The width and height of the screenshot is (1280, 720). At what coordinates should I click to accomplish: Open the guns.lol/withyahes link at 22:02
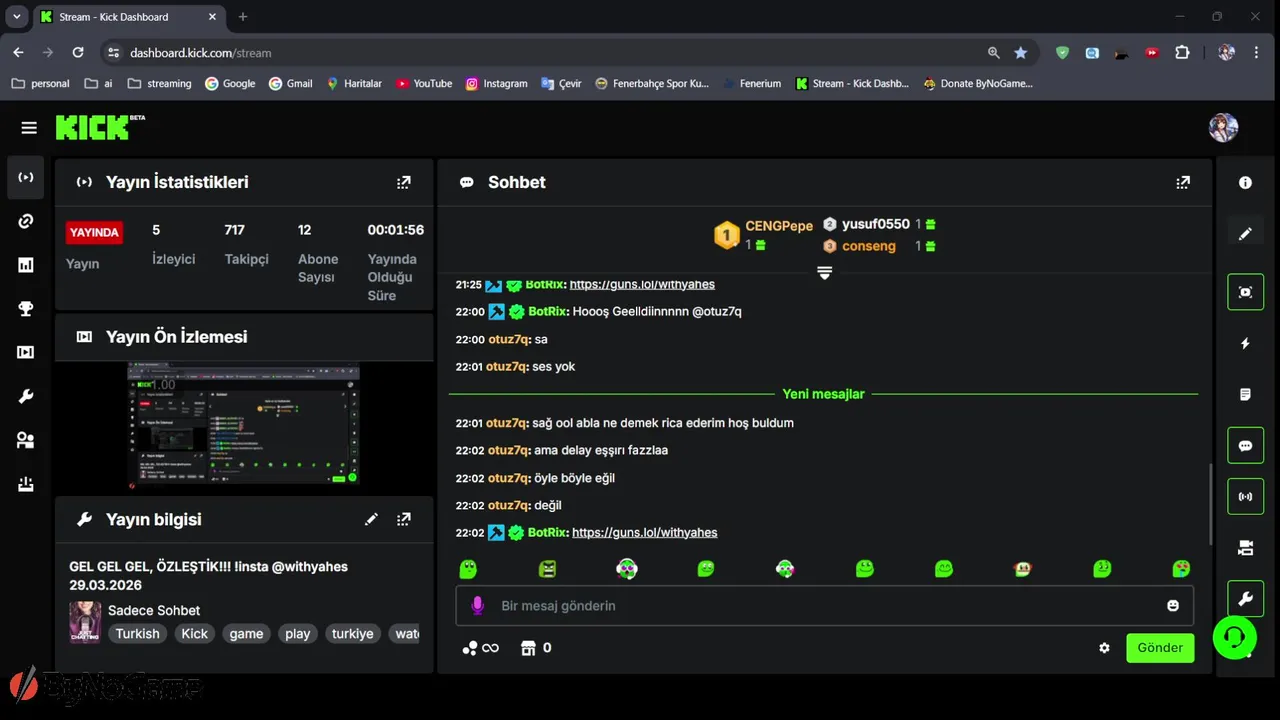coord(644,533)
